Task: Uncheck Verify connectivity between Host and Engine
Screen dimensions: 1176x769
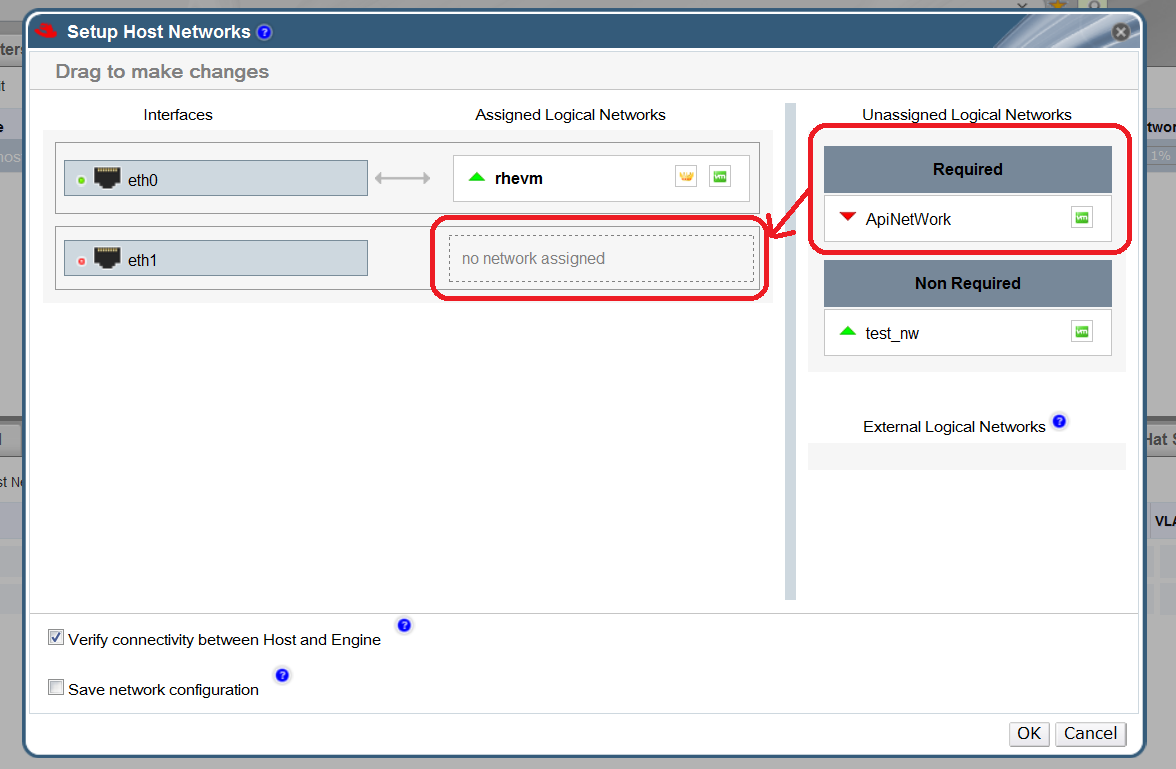Action: pyautogui.click(x=56, y=638)
